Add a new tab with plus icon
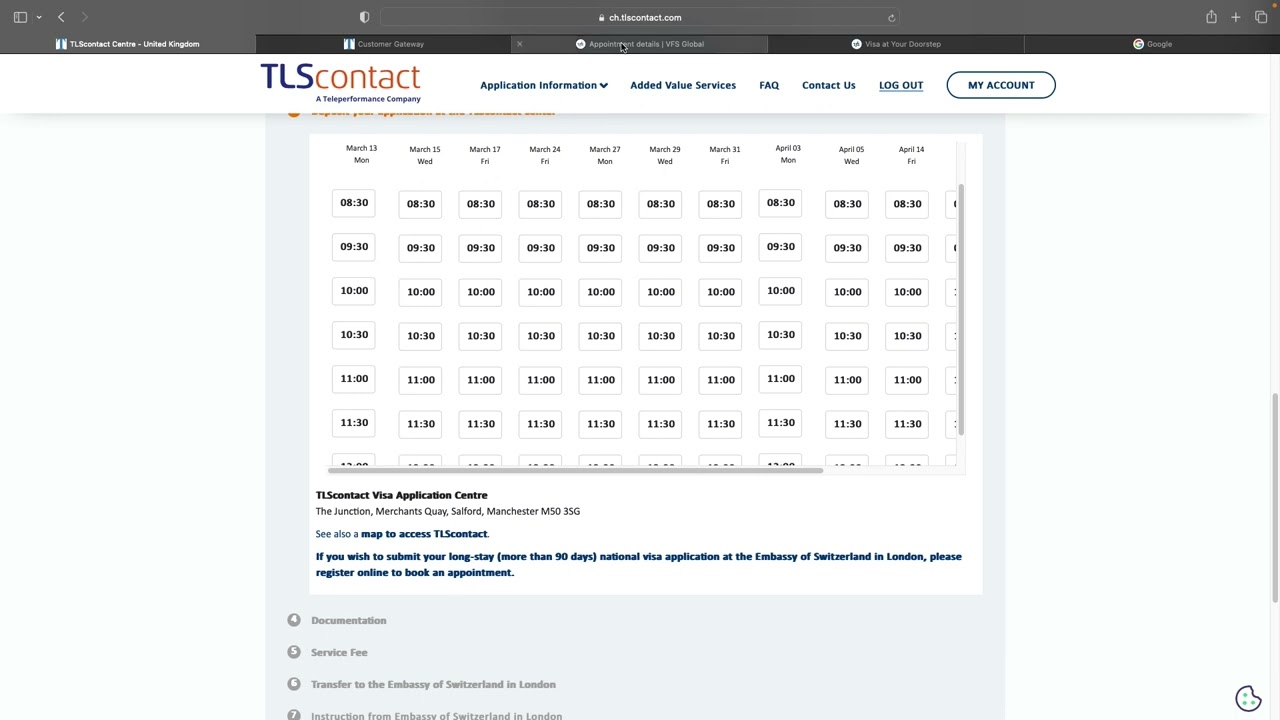Image resolution: width=1280 pixels, height=720 pixels. tap(1236, 17)
